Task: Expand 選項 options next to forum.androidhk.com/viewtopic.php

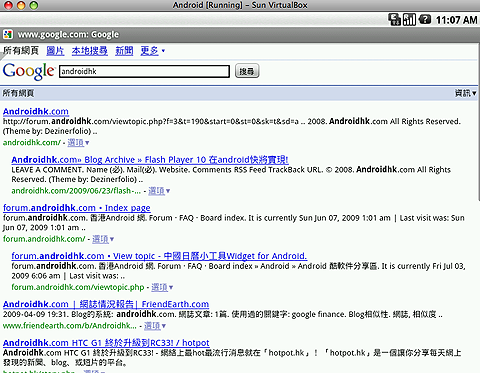Action: tap(162, 287)
